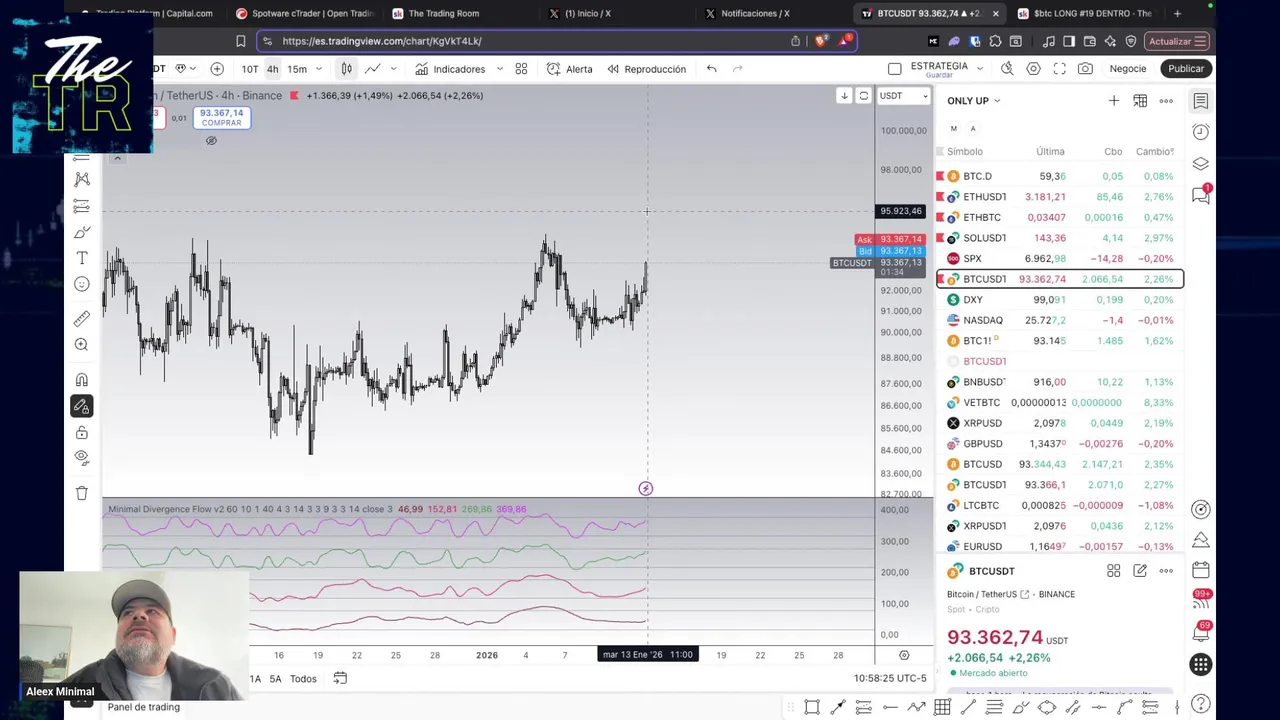This screenshot has width=1280, height=720.
Task: Open watchlist advanced table view
Action: coord(1140,101)
